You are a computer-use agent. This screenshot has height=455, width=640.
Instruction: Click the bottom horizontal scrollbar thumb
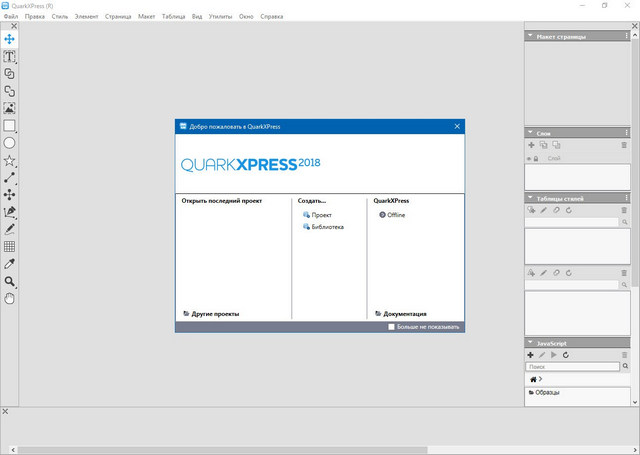point(222,450)
